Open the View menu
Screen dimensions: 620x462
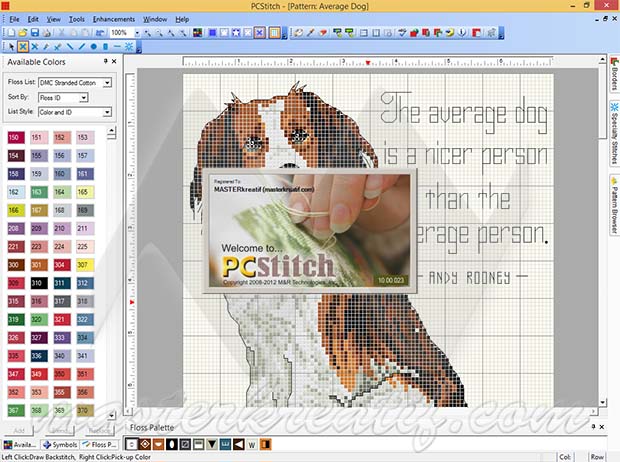pos(53,19)
